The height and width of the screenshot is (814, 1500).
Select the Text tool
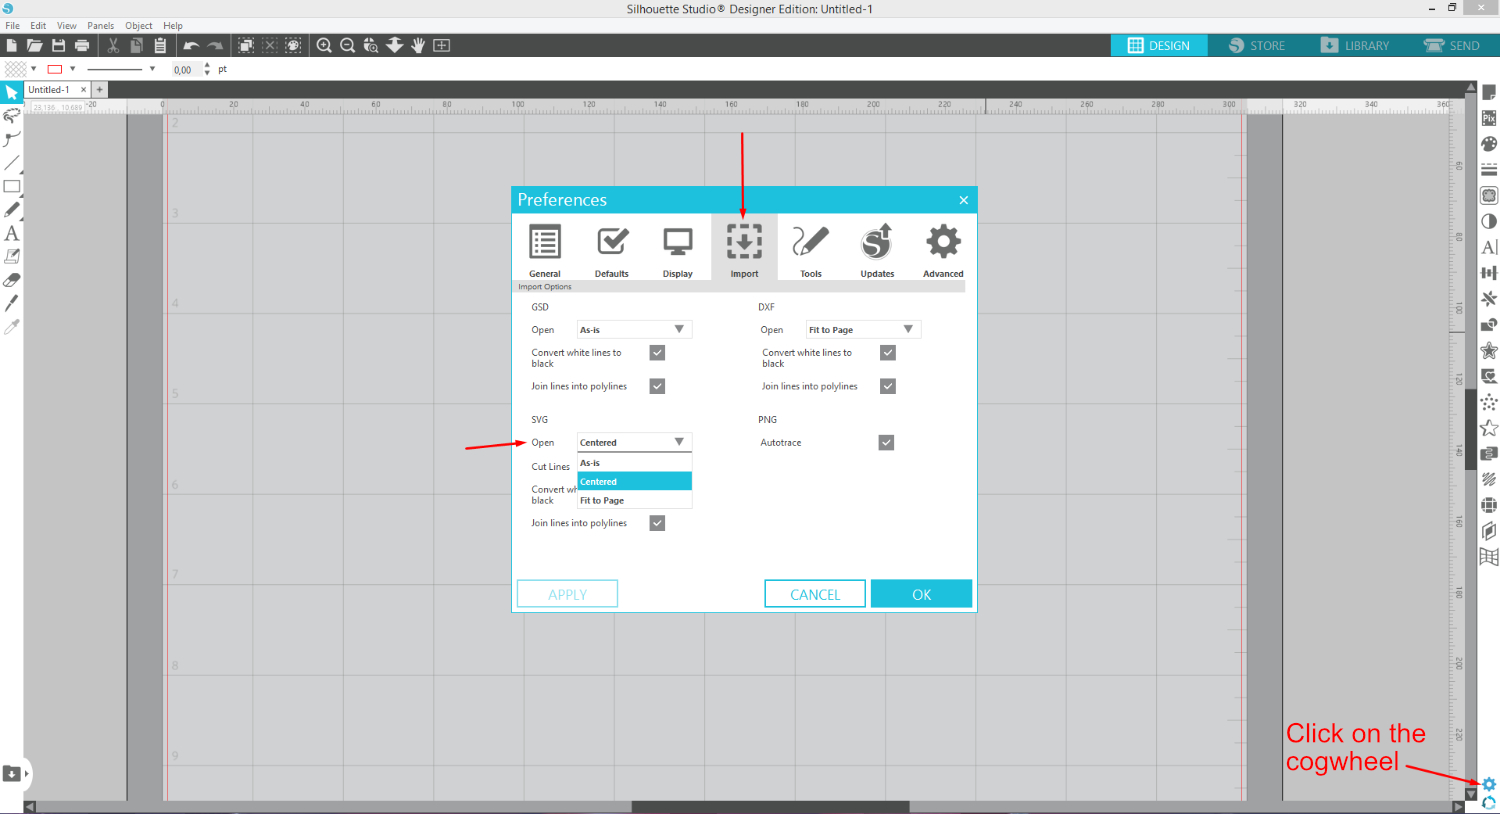point(12,233)
